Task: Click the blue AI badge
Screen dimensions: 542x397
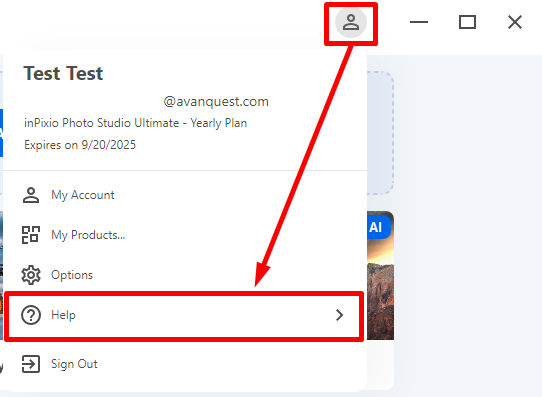Action: 379,227
